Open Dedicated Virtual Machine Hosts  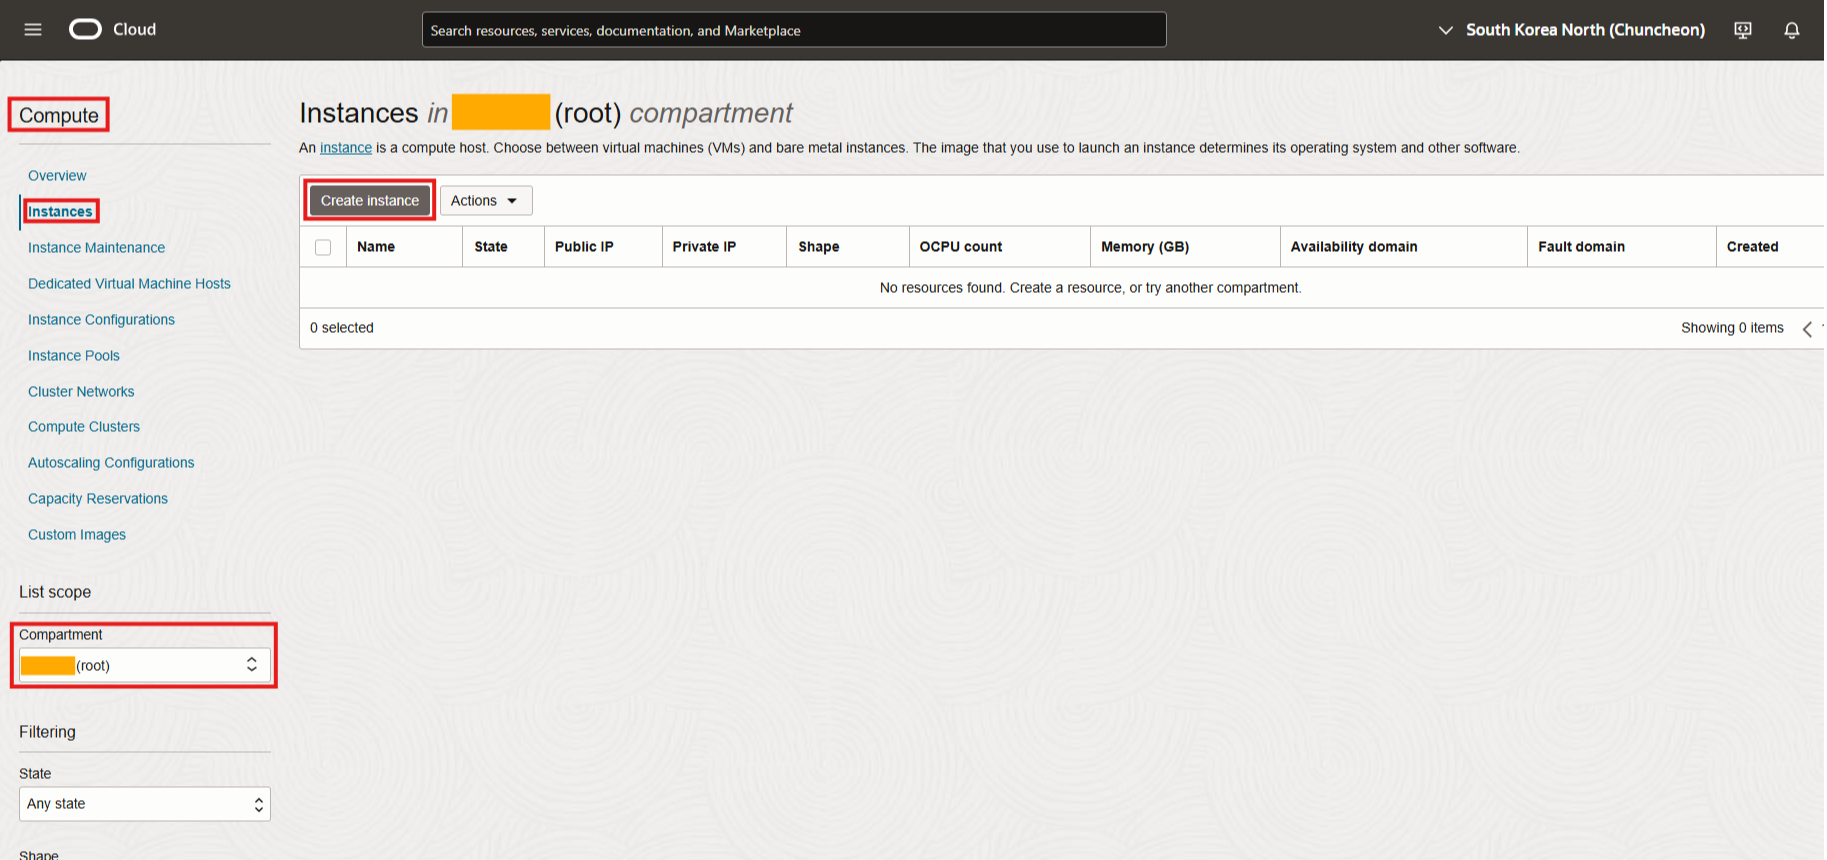[129, 284]
